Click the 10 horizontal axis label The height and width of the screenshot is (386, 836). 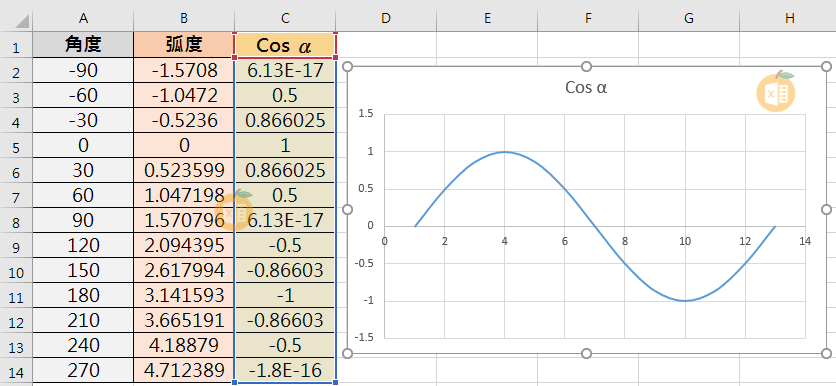pyautogui.click(x=685, y=241)
